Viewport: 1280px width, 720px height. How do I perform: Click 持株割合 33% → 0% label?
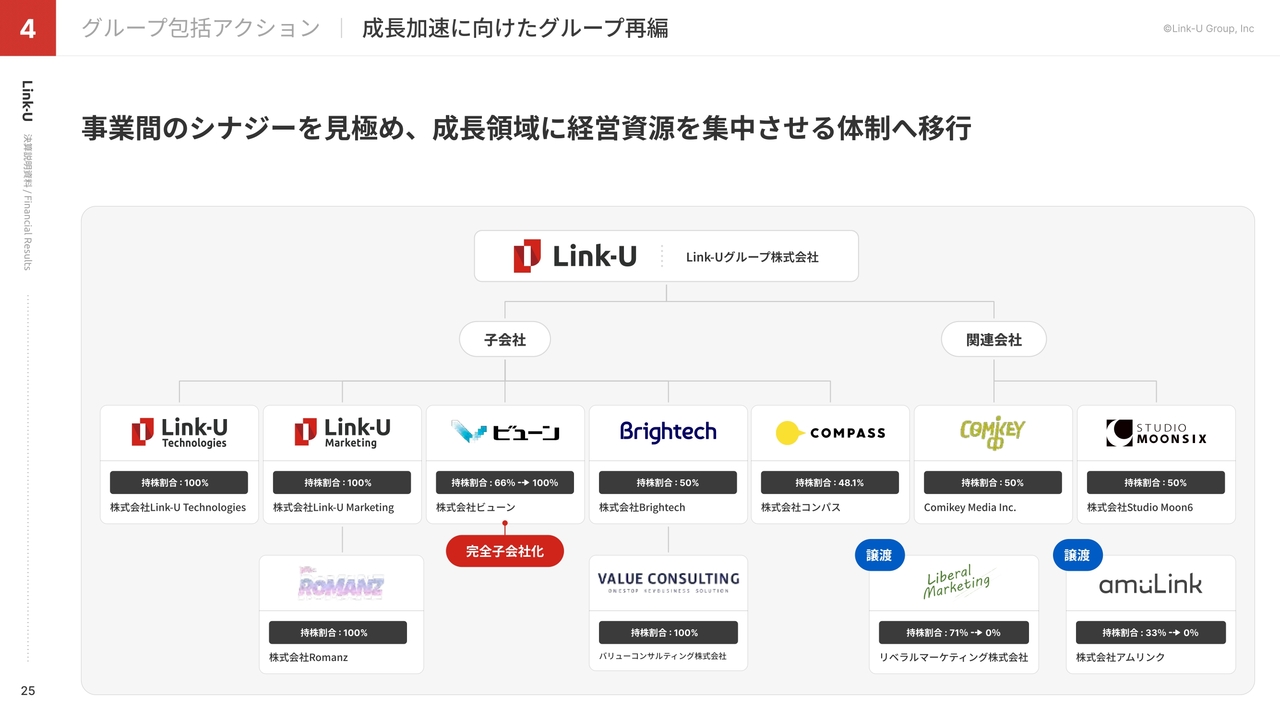tap(1151, 633)
